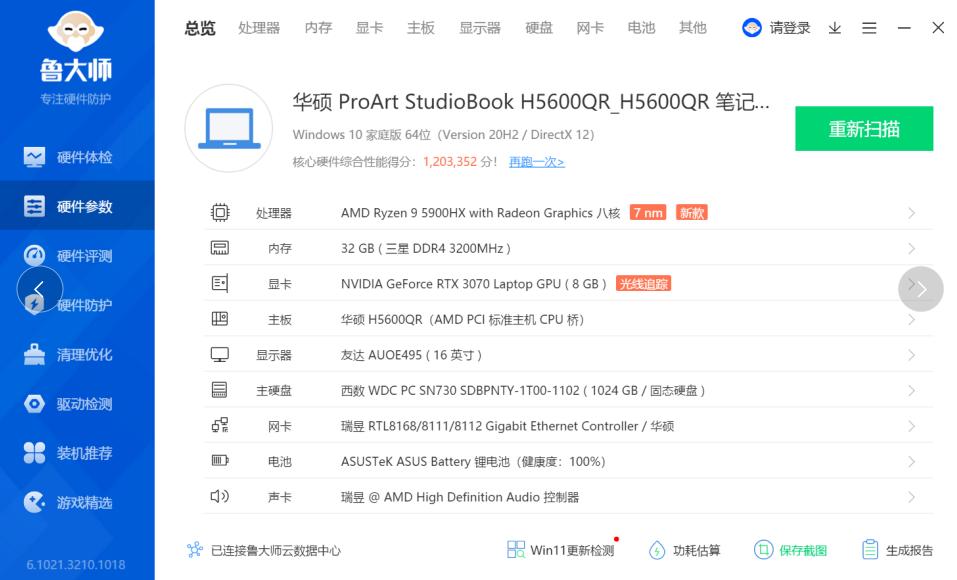Click the right circular navigation arrow

point(919,289)
